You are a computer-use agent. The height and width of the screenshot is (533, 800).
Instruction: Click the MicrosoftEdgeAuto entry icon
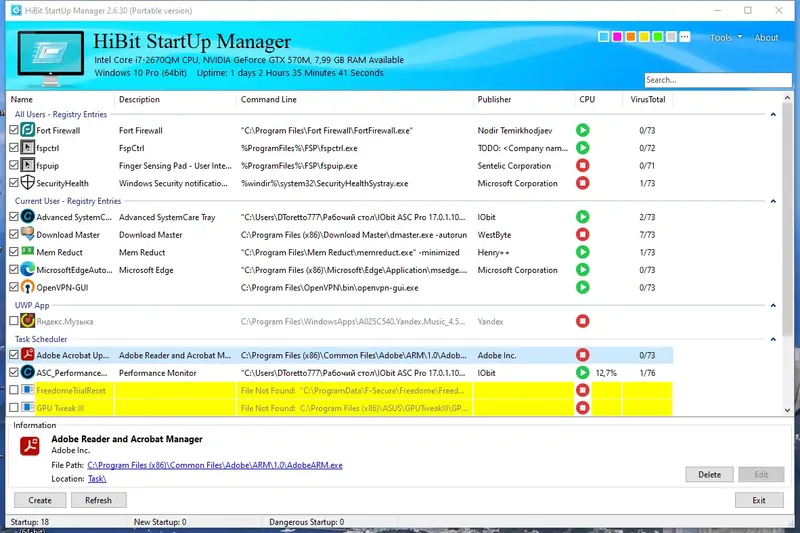[x=28, y=269]
